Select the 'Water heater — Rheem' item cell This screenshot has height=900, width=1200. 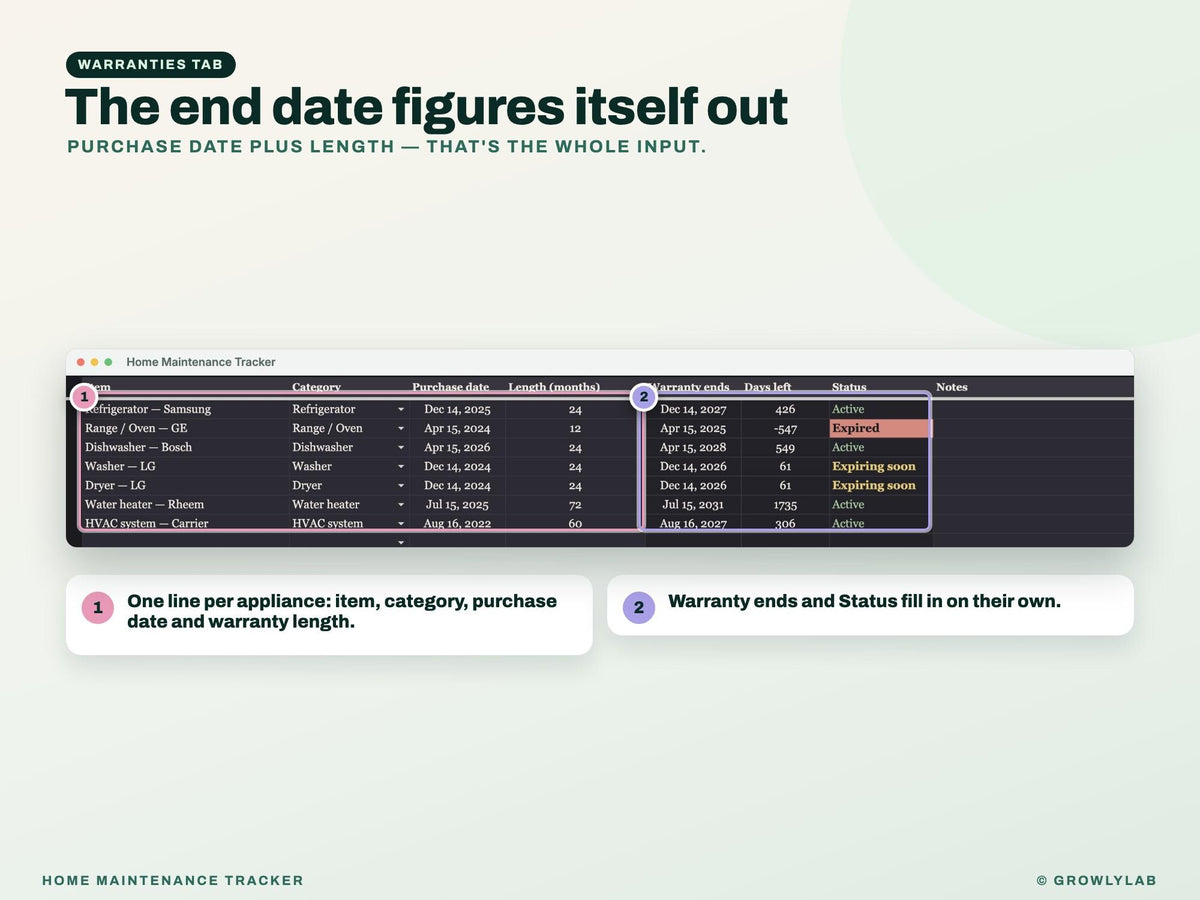tap(186, 504)
